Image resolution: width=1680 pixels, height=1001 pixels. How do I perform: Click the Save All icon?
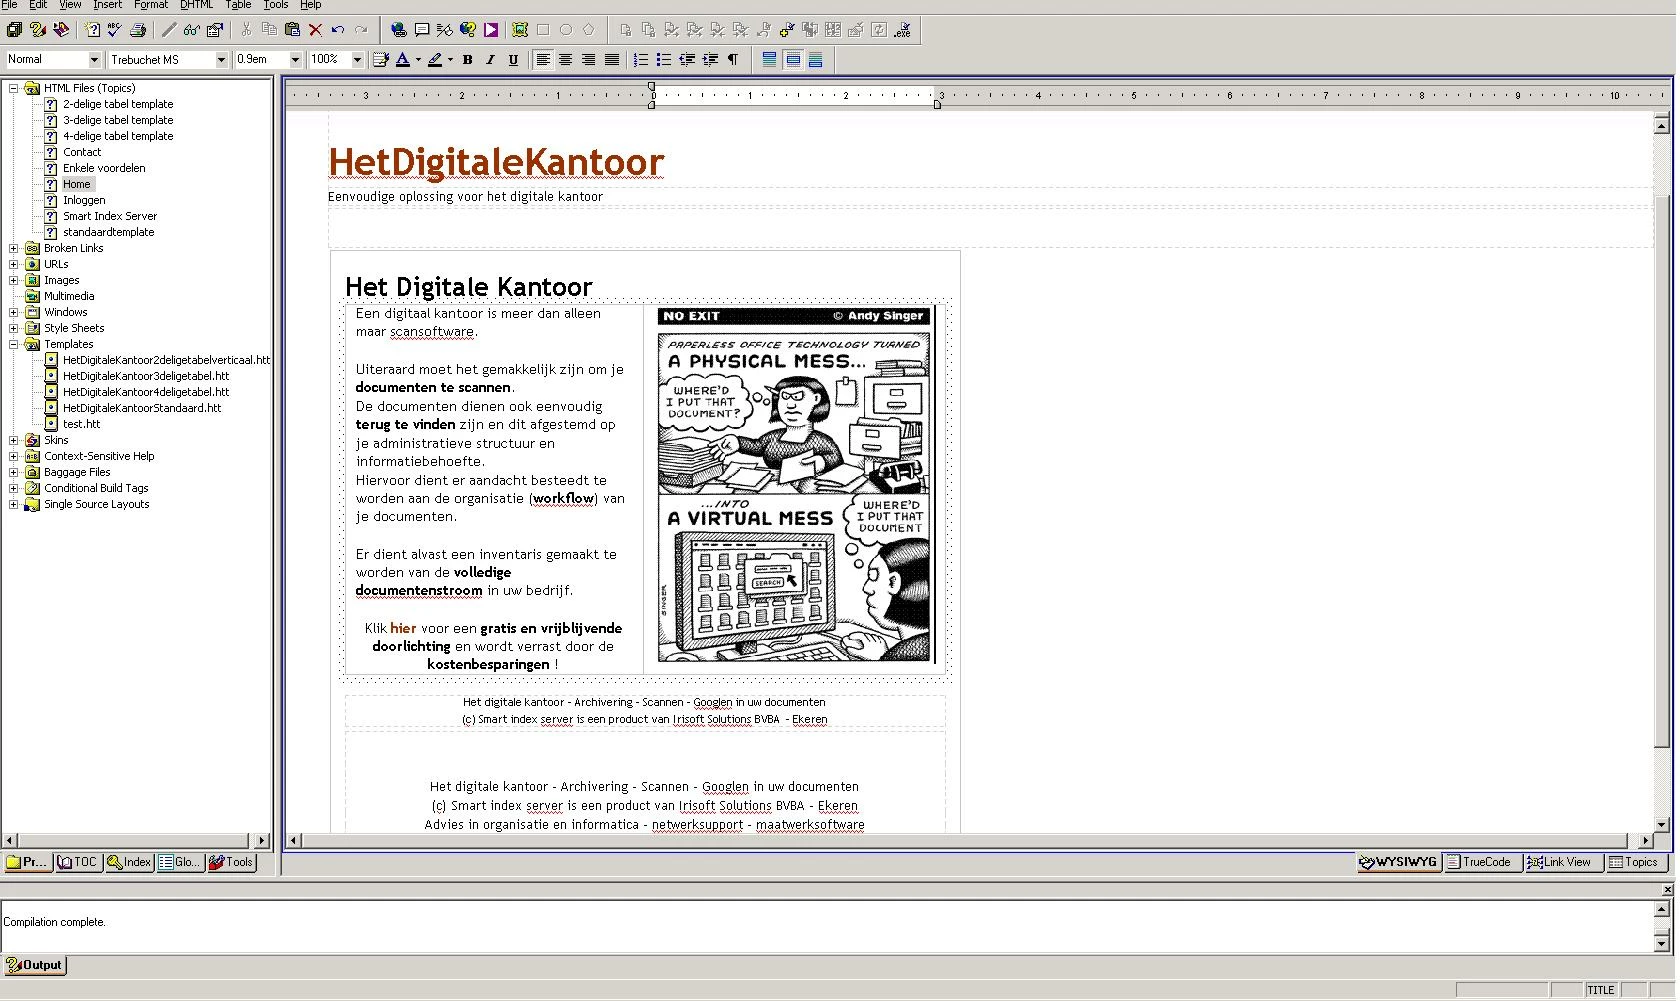tap(14, 30)
